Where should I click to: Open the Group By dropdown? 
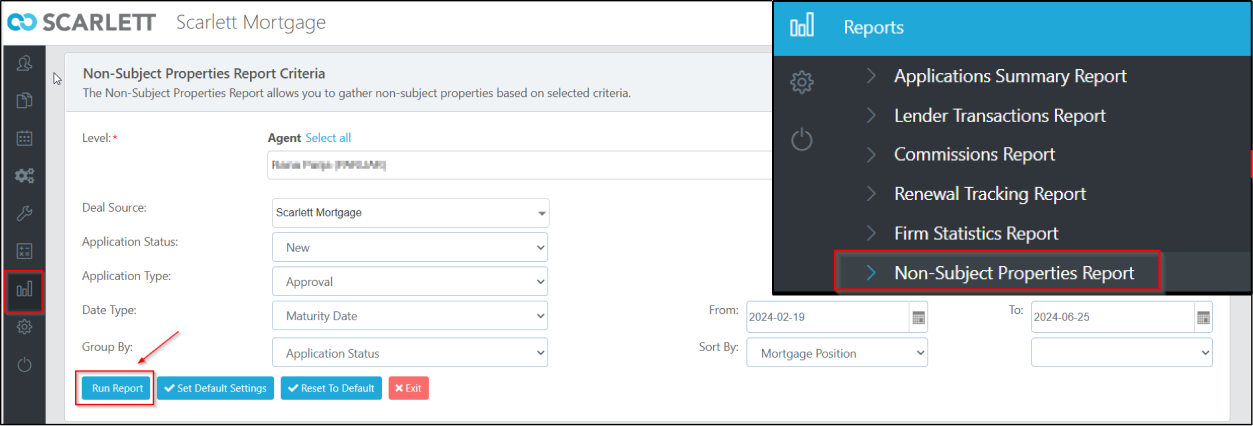[410, 353]
